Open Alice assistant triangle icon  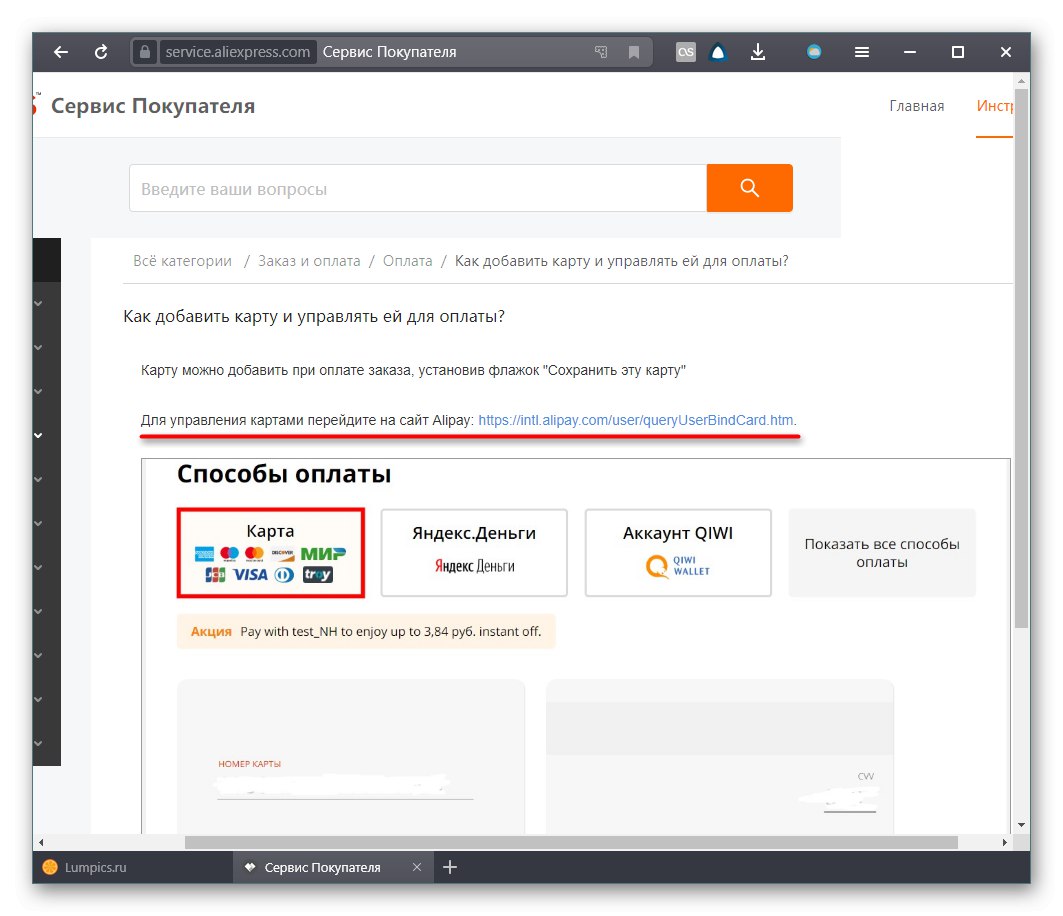718,52
